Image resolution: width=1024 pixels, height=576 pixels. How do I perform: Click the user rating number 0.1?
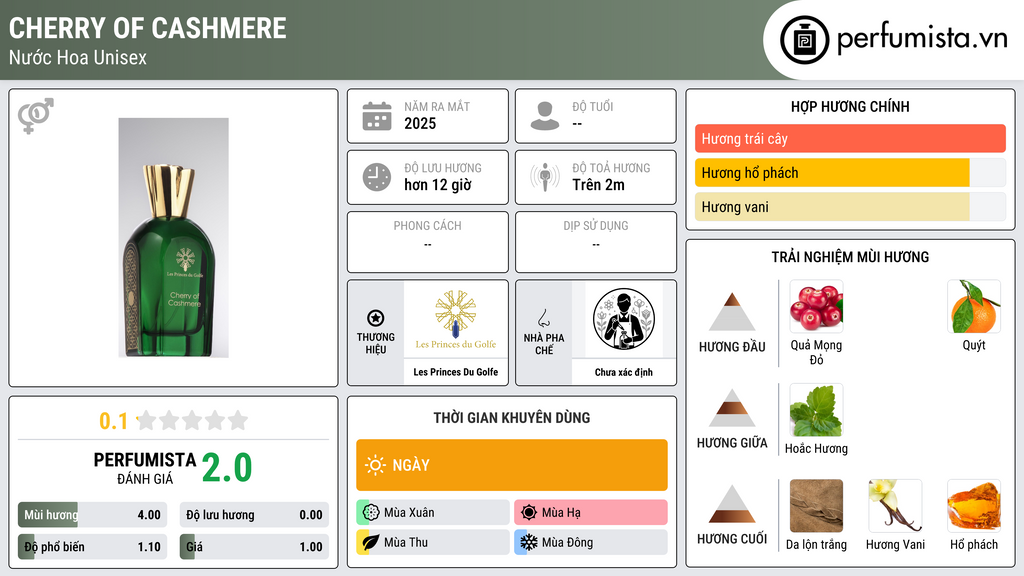click(114, 421)
